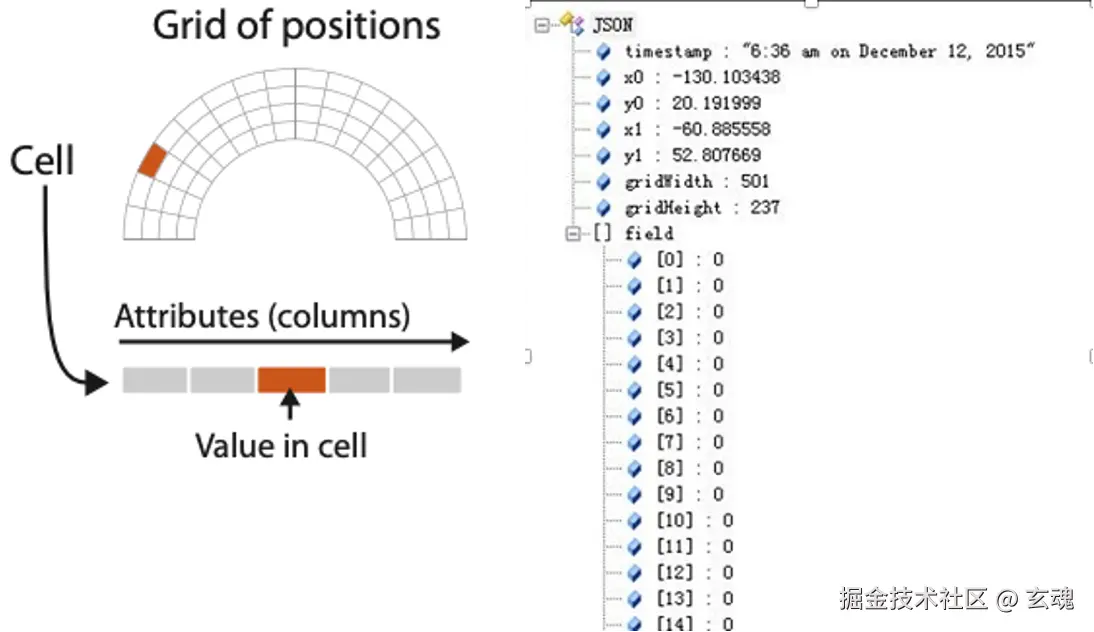Click the icon for field index [9]
The width and height of the screenshot is (1094, 632).
pos(634,495)
